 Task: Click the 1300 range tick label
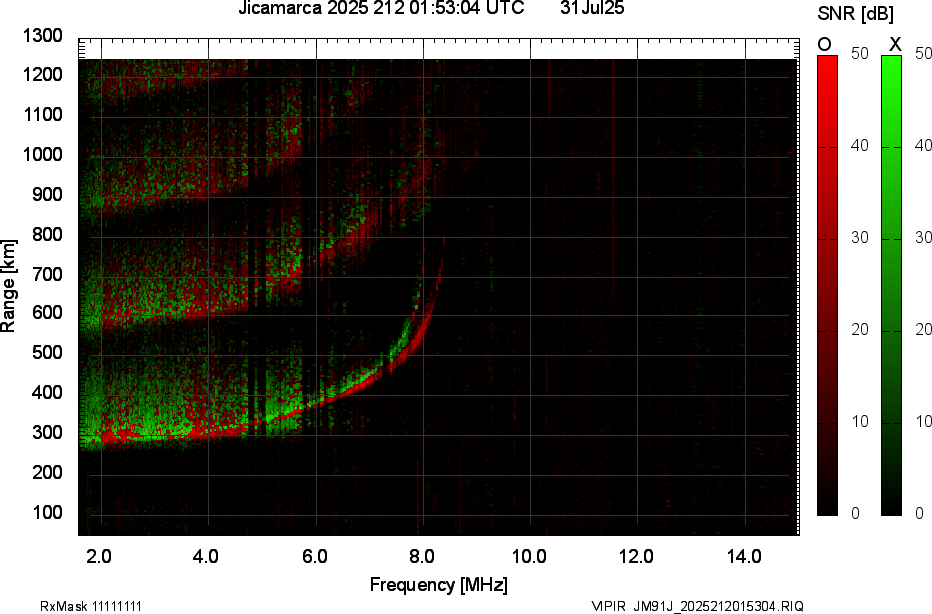(x=43, y=36)
